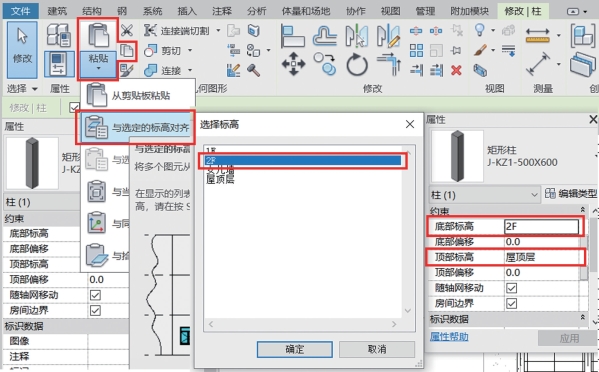Select Mirror - Pick Axis tool

click(x=356, y=36)
